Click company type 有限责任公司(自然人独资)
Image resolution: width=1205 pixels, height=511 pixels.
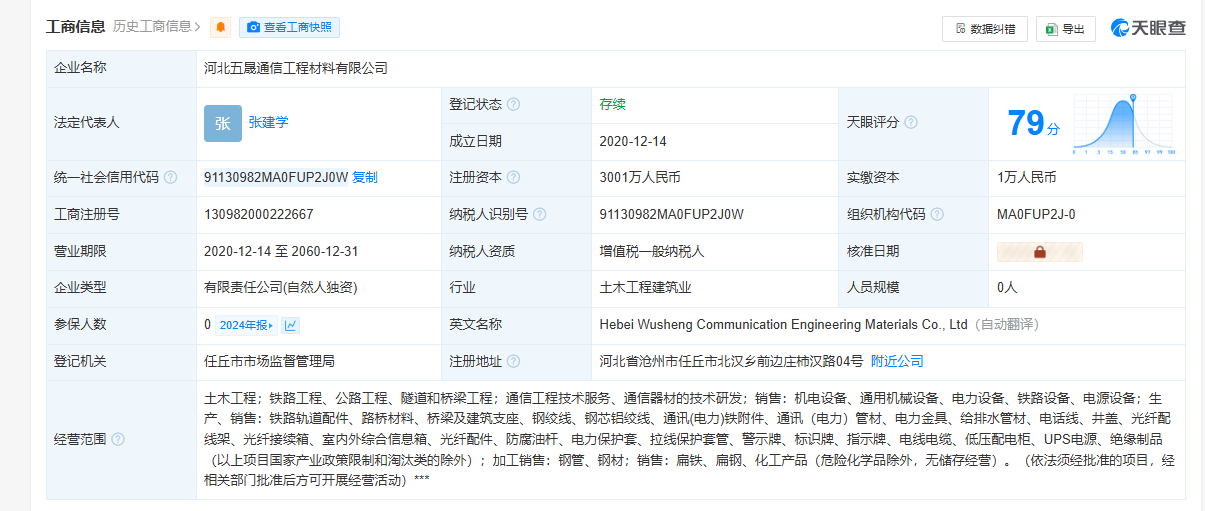click(280, 288)
